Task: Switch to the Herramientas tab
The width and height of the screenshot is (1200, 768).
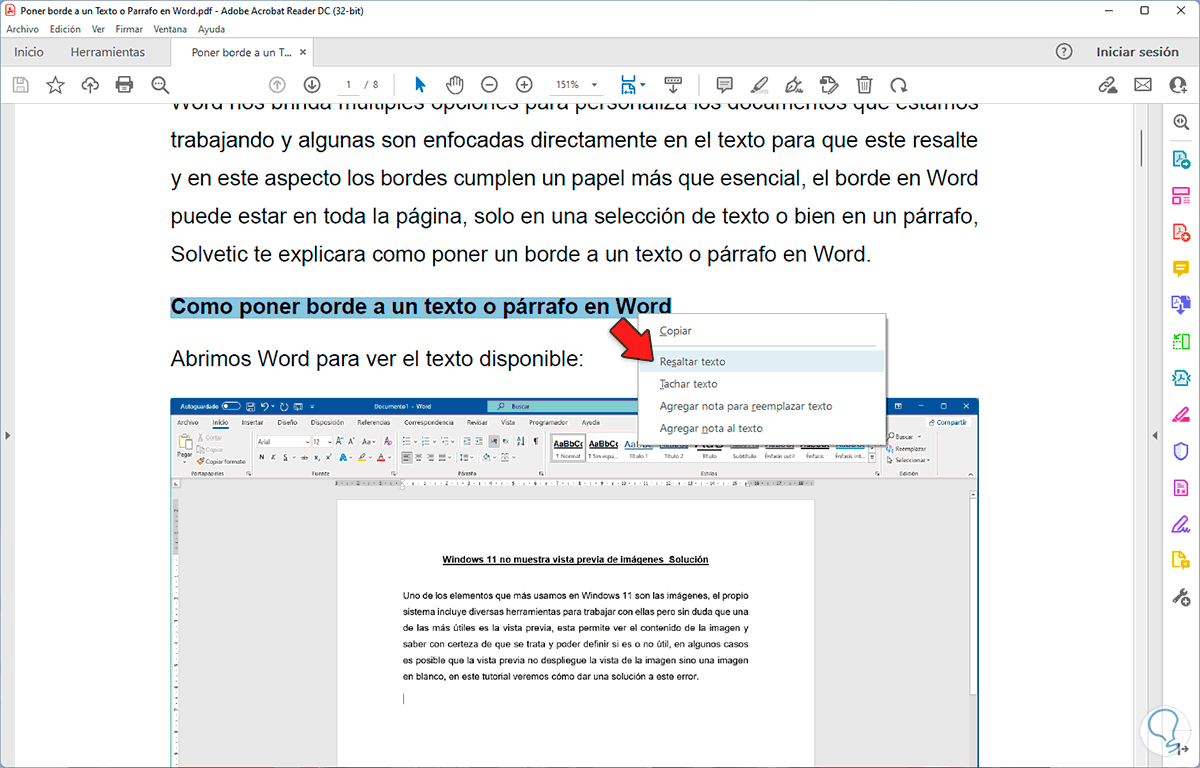Action: click(107, 52)
